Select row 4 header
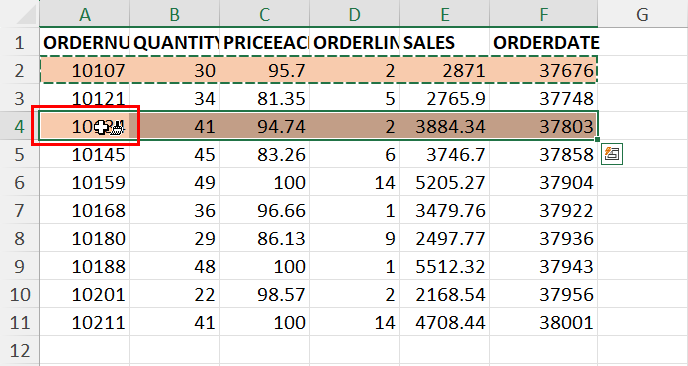The height and width of the screenshot is (366, 688). point(20,126)
